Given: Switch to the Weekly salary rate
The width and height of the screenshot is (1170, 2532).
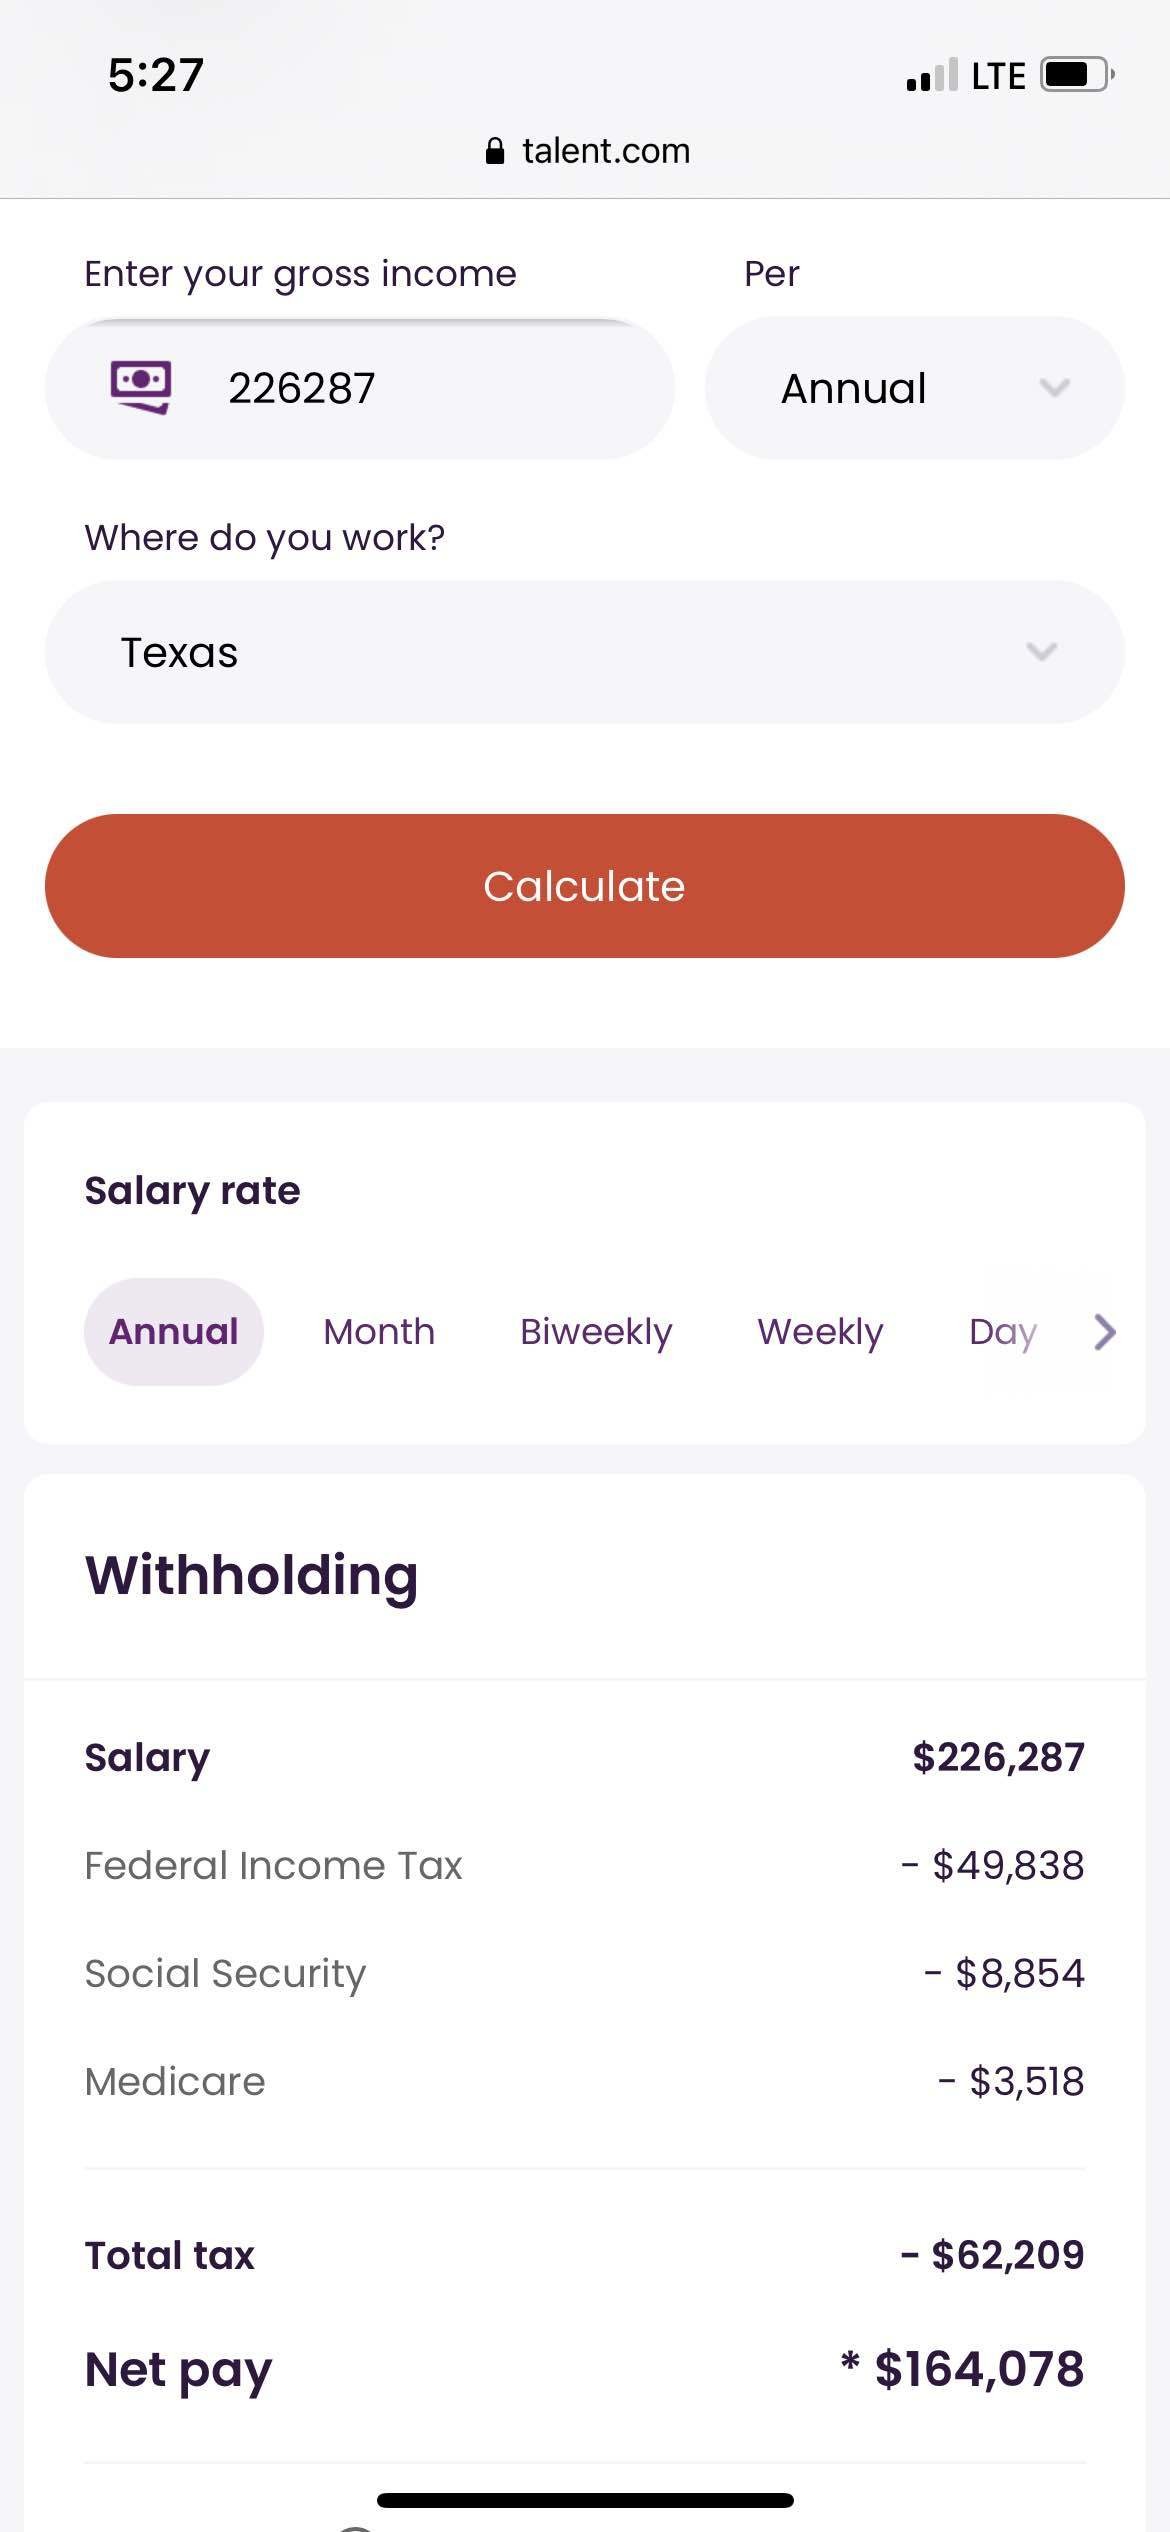Looking at the screenshot, I should [x=820, y=1331].
